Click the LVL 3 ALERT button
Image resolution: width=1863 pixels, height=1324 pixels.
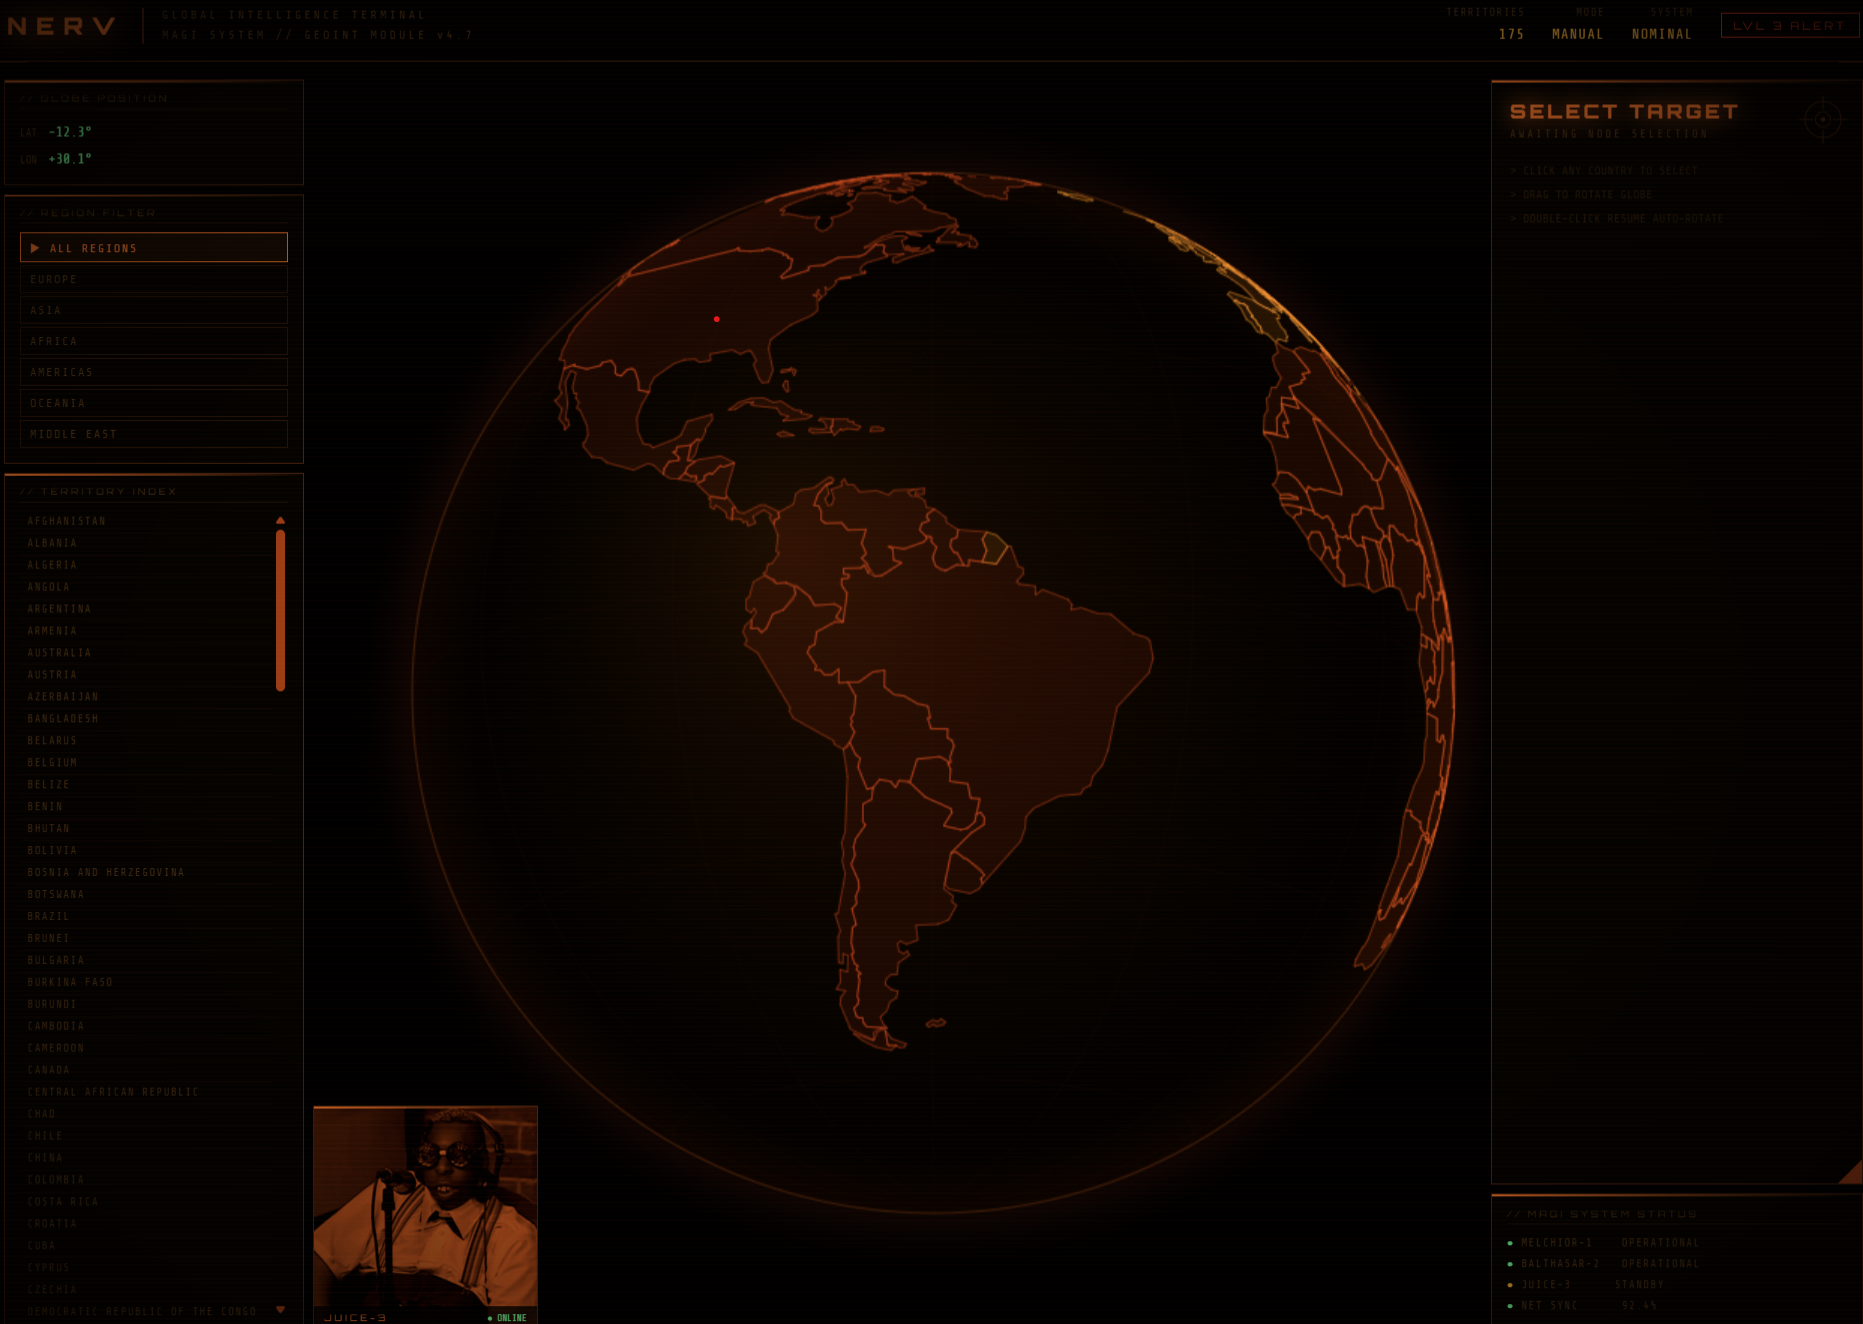click(1789, 26)
